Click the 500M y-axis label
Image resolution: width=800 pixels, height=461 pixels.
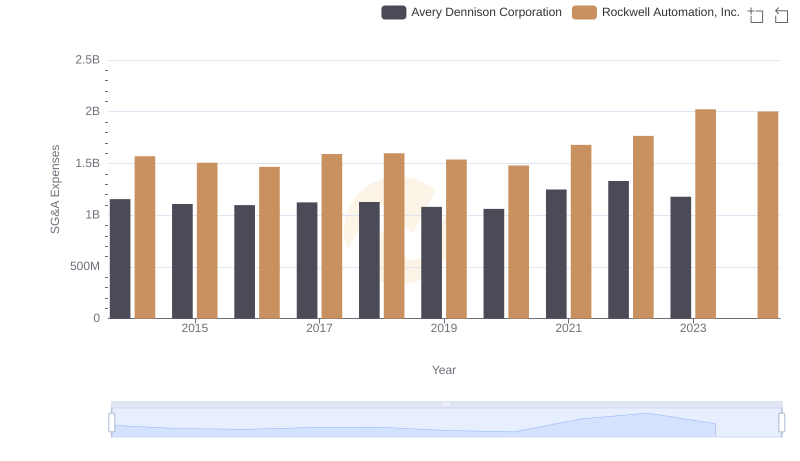pyautogui.click(x=85, y=266)
